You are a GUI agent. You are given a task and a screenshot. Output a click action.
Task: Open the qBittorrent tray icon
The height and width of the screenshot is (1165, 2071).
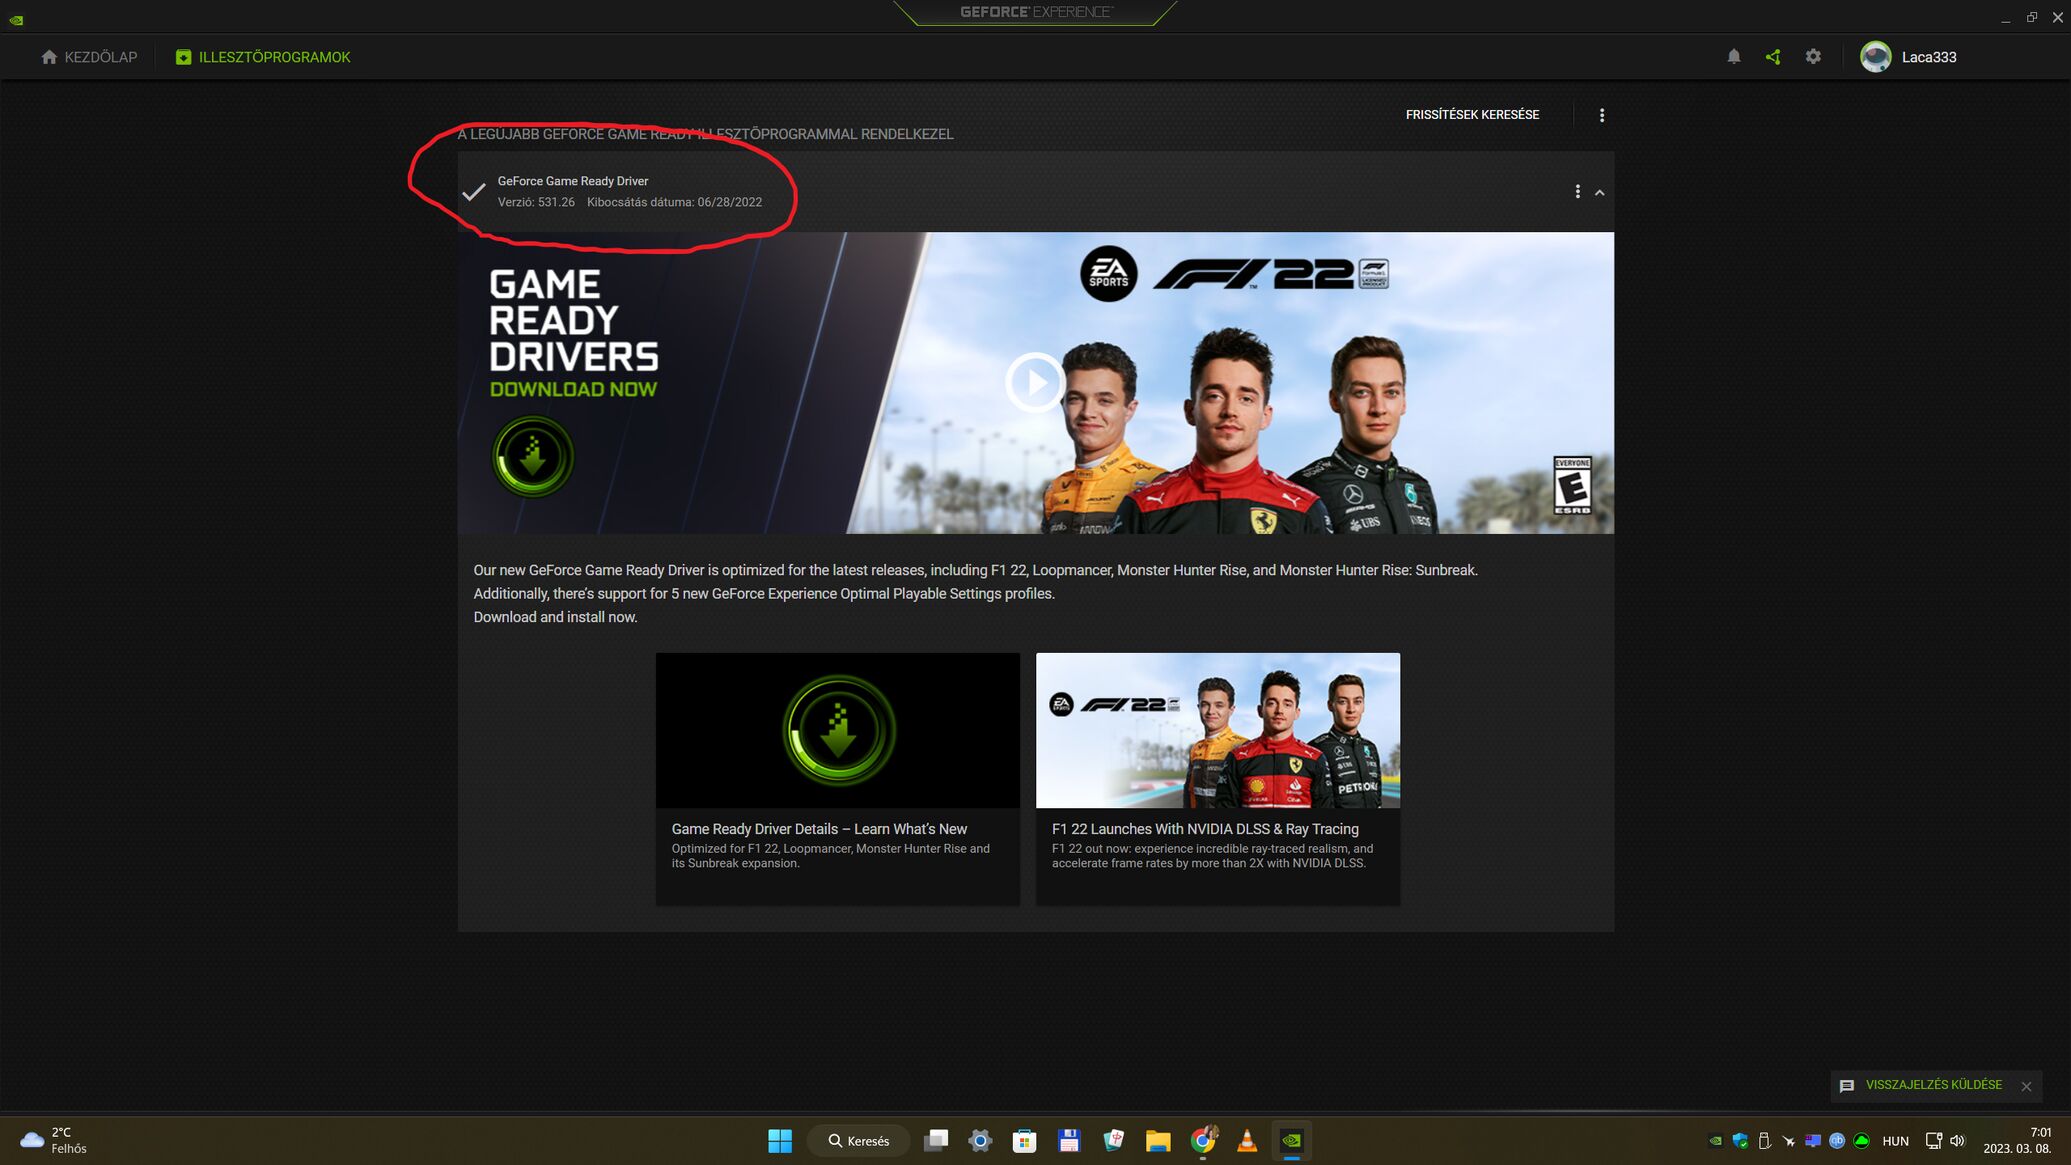tap(1837, 1141)
